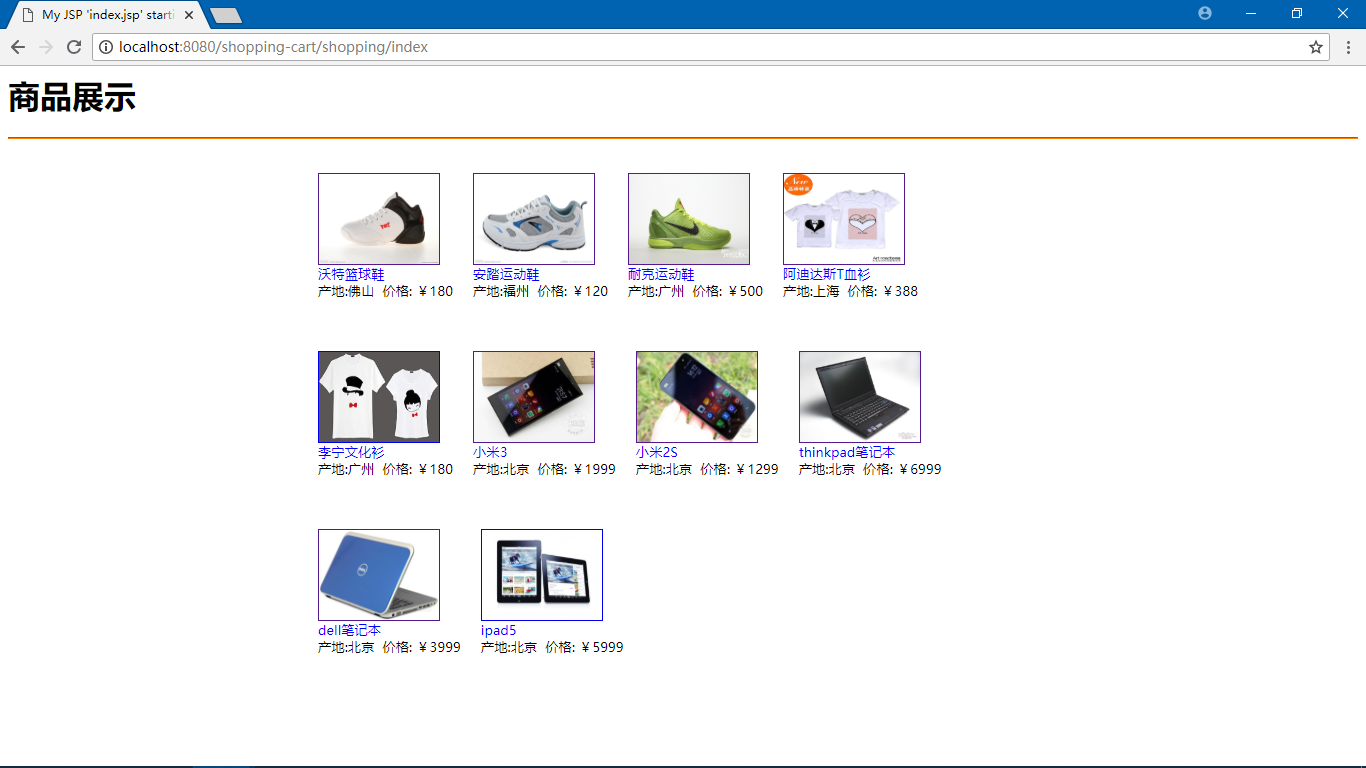Close the My JSP index.jsp tab
1366x768 pixels.
coord(188,15)
